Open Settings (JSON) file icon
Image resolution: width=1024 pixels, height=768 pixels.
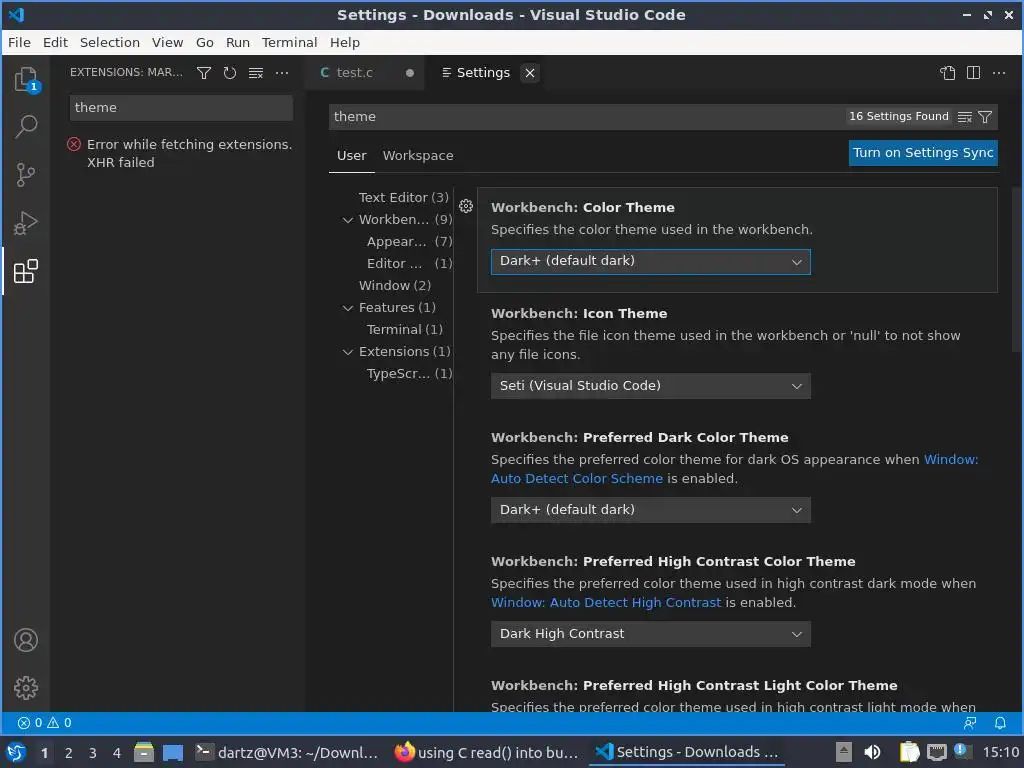(948, 72)
